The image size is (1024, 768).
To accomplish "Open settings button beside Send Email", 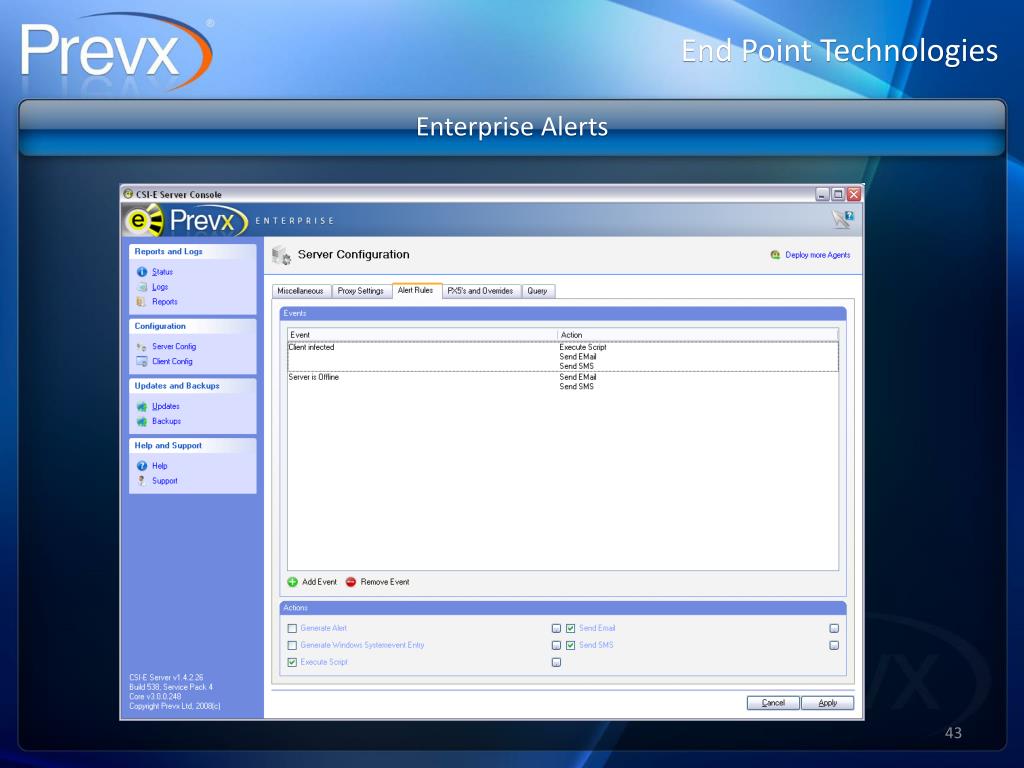I will (x=834, y=628).
